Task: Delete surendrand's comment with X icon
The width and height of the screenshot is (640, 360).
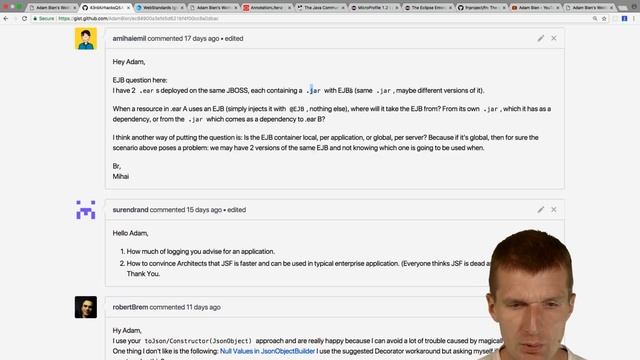Action: [x=554, y=210]
